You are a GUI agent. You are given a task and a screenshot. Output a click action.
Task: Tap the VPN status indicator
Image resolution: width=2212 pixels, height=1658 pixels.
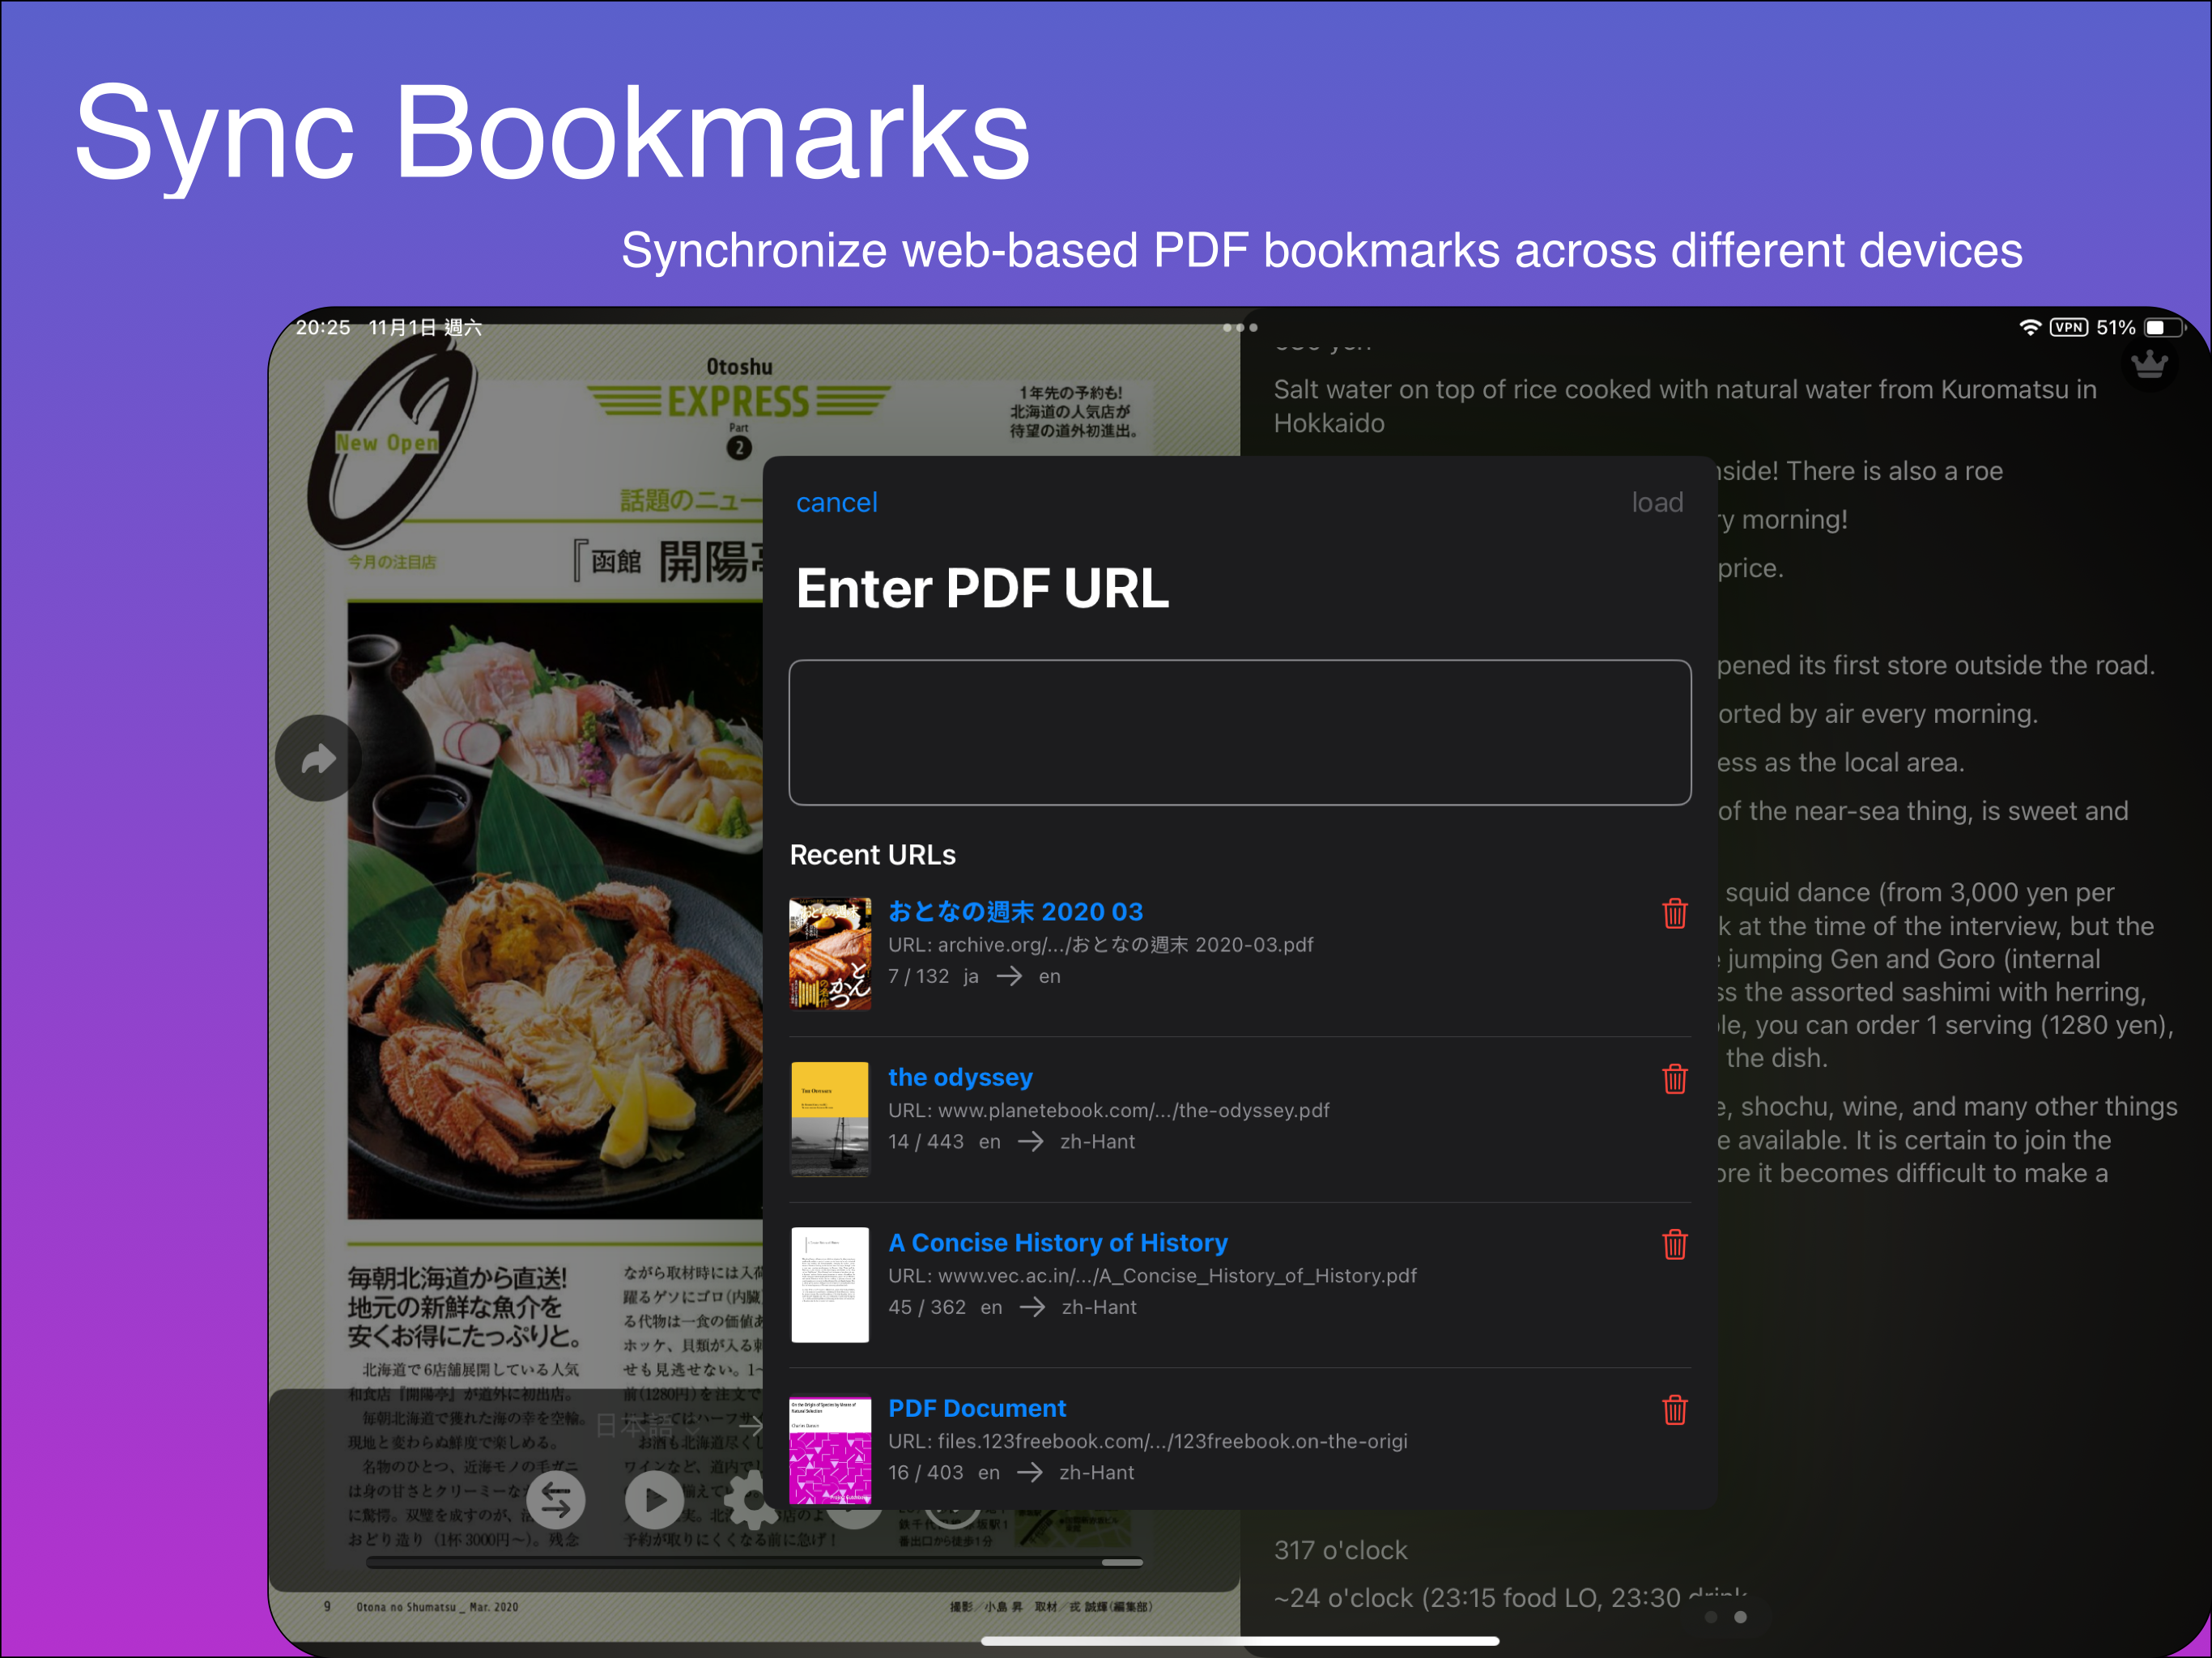click(x=2068, y=327)
